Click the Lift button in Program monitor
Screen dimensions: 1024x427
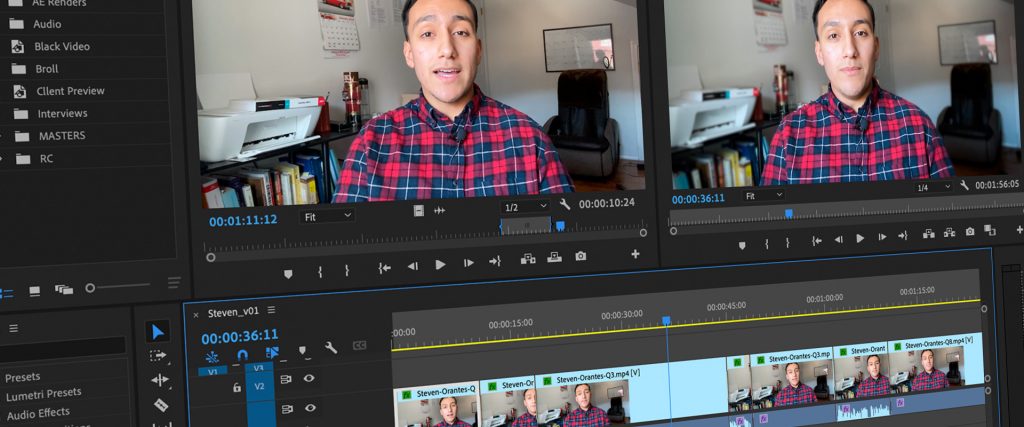[929, 234]
